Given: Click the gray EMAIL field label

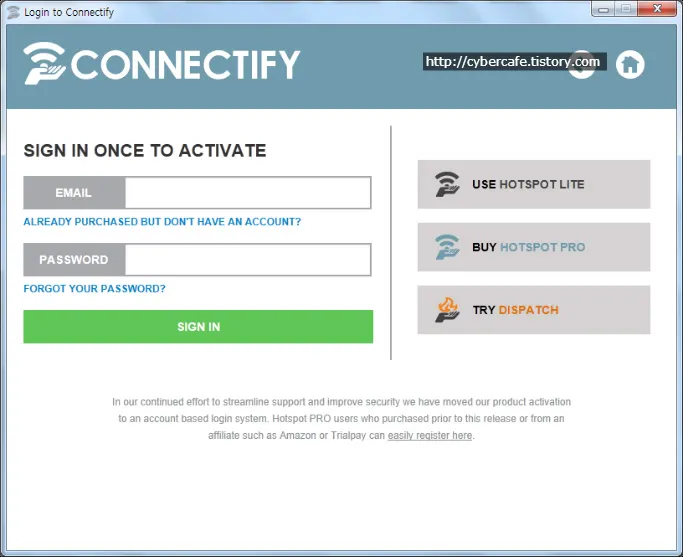Looking at the screenshot, I should pos(74,193).
